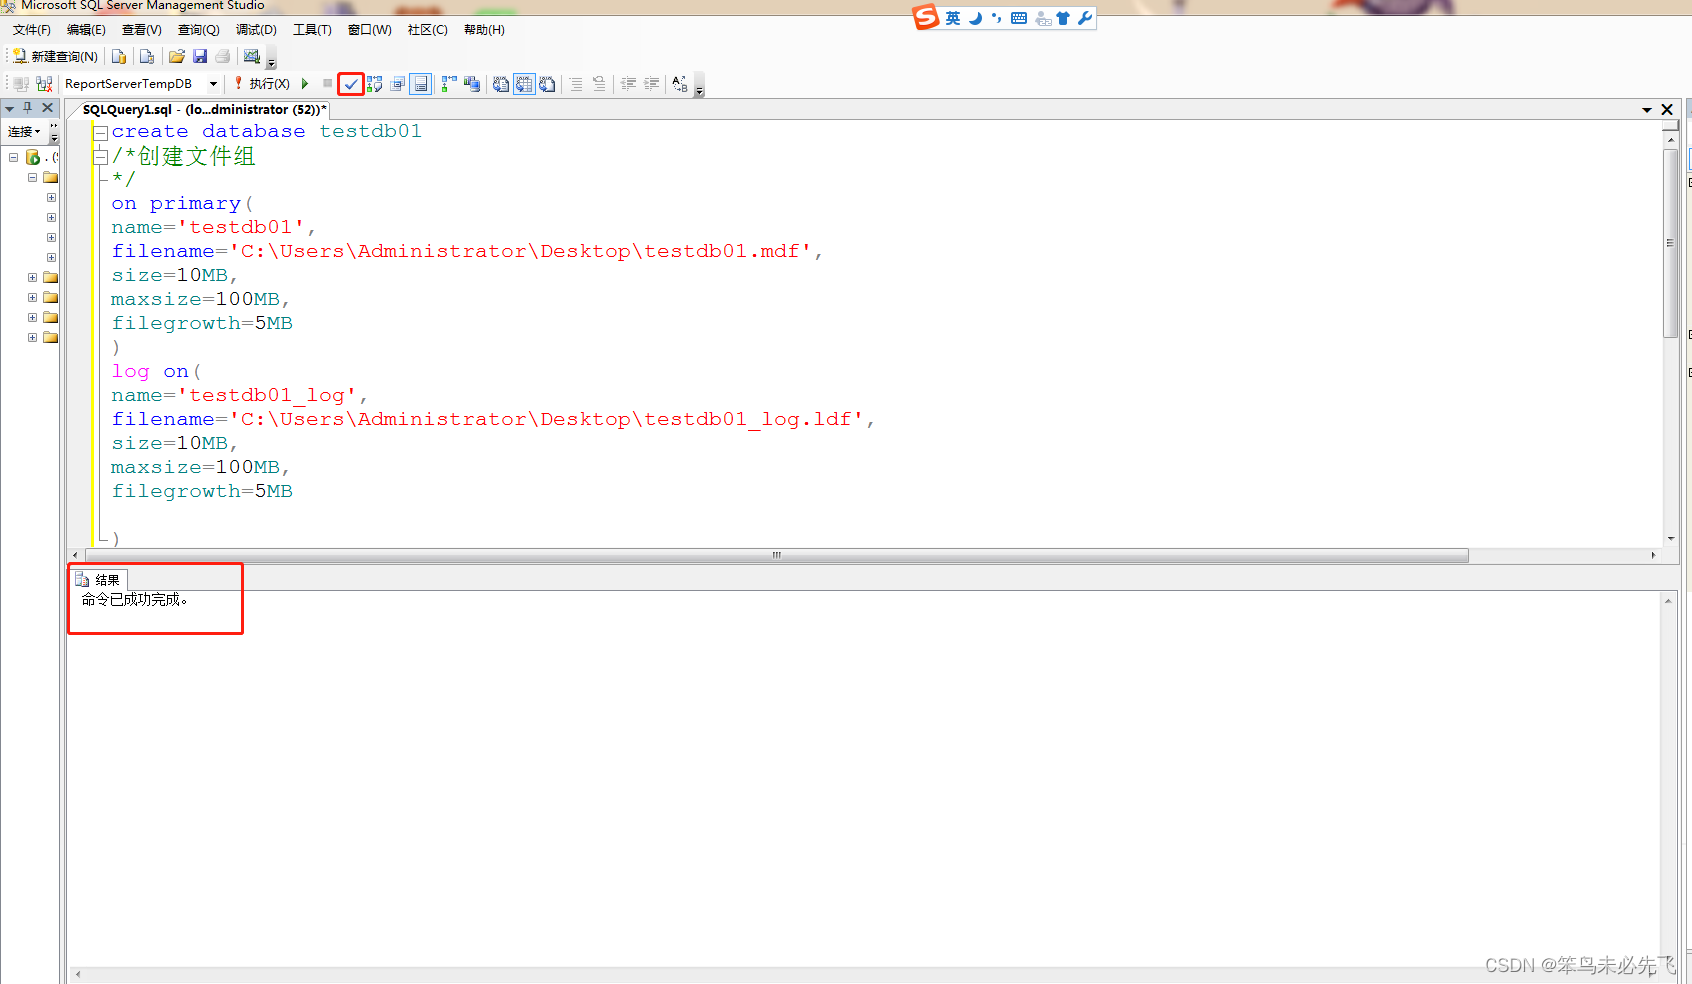Click the Change Connection icon

point(44,84)
